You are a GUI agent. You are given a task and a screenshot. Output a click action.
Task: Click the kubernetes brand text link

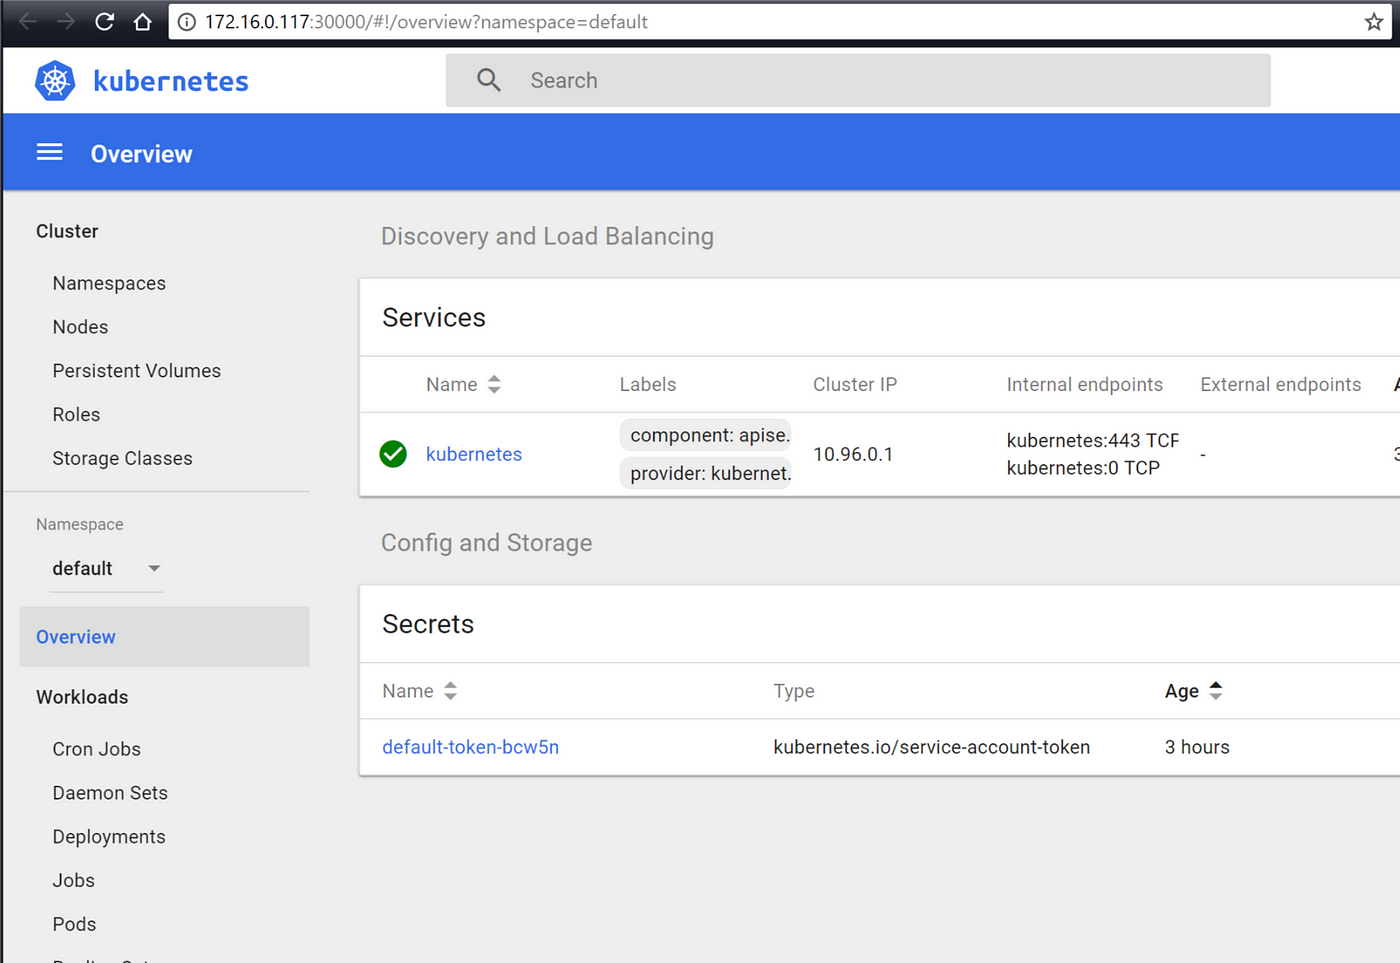tap(171, 81)
